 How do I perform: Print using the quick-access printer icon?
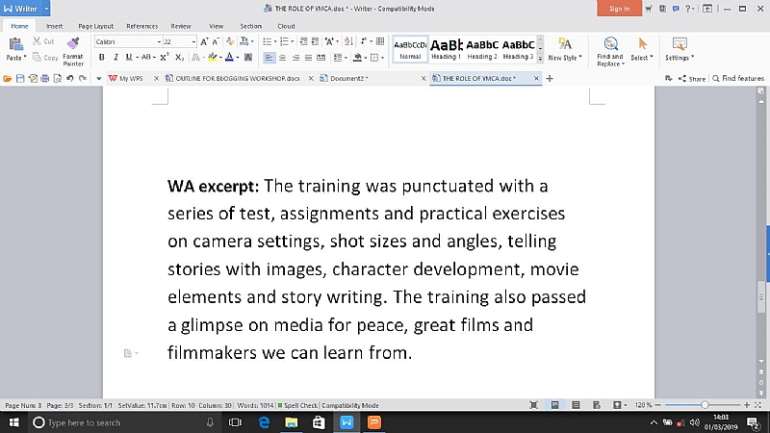pos(45,79)
